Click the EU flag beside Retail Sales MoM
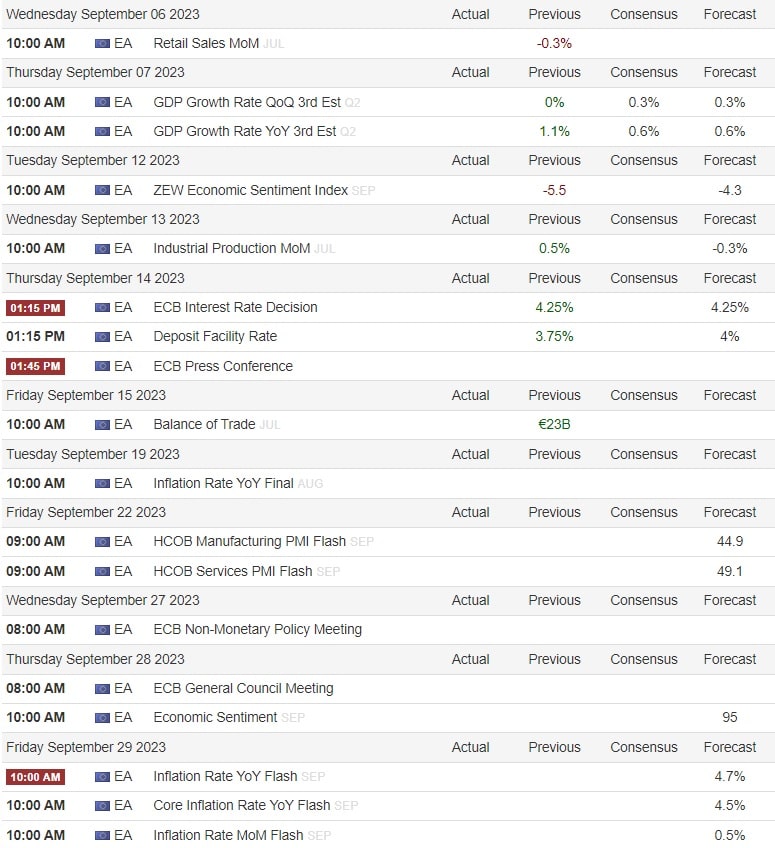The width and height of the screenshot is (775, 848). coord(102,43)
